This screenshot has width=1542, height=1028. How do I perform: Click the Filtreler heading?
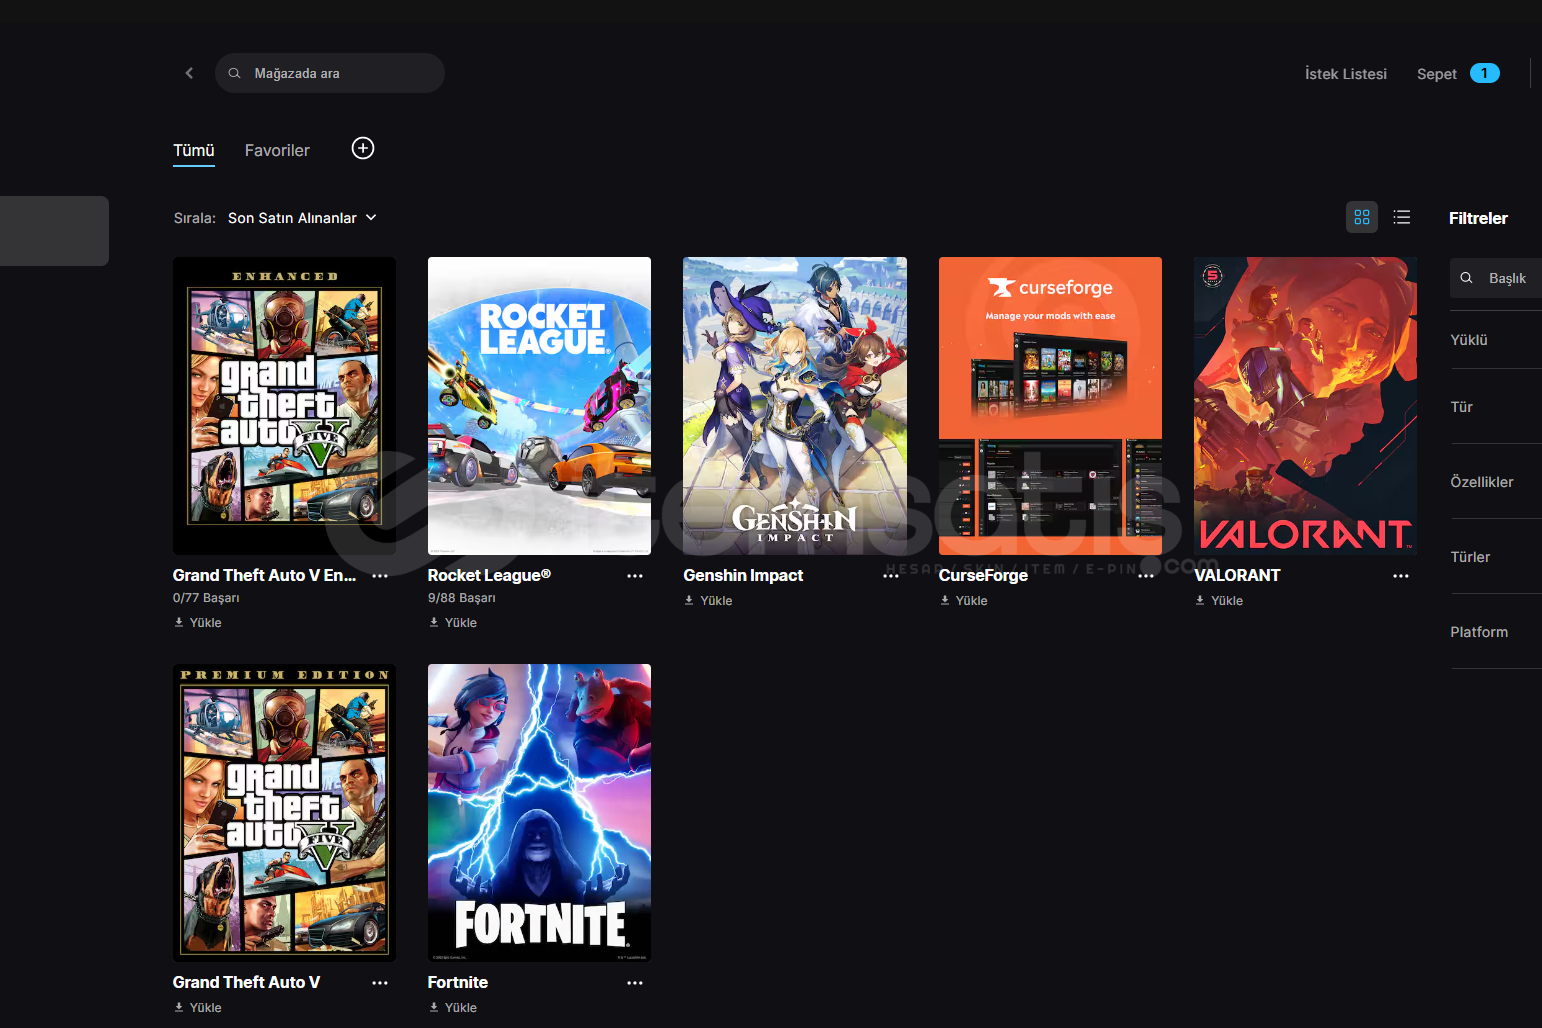[x=1478, y=218]
